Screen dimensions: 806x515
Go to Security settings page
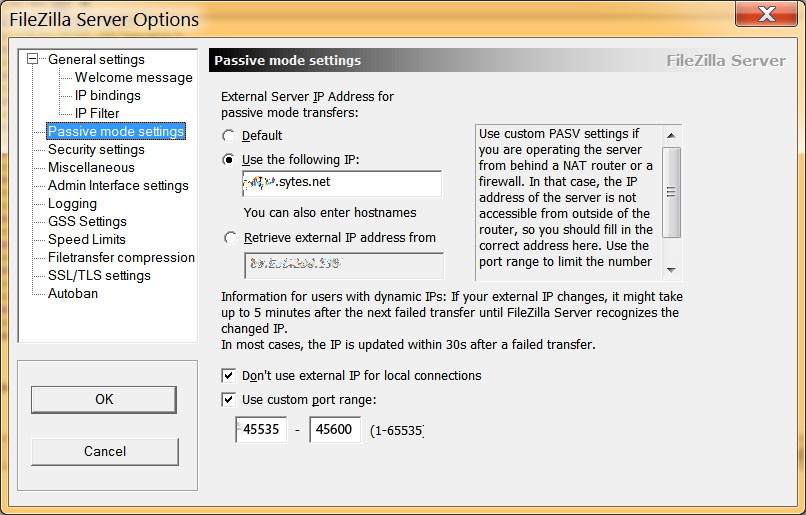tap(96, 149)
